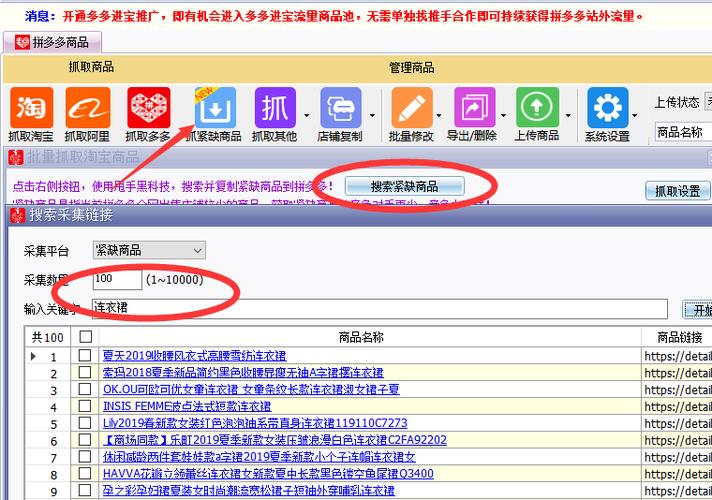The height and width of the screenshot is (500, 712).
Task: Expand the 采集平台 dropdown showing 紧缺商品
Action: (x=148, y=250)
